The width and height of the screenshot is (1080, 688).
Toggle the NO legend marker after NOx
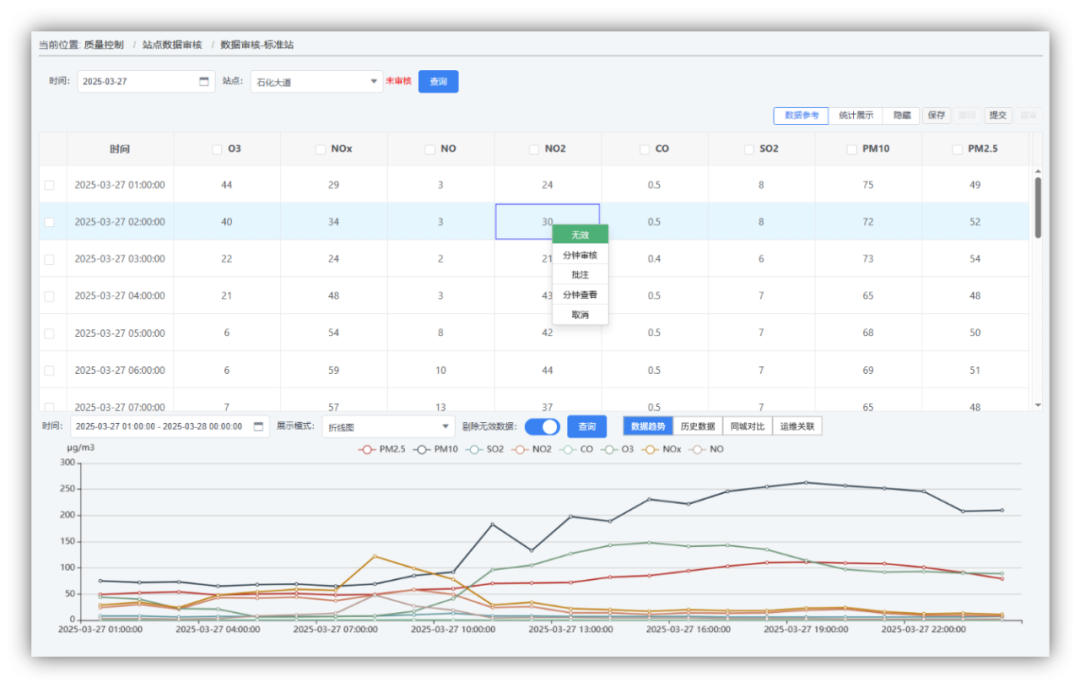pos(697,449)
